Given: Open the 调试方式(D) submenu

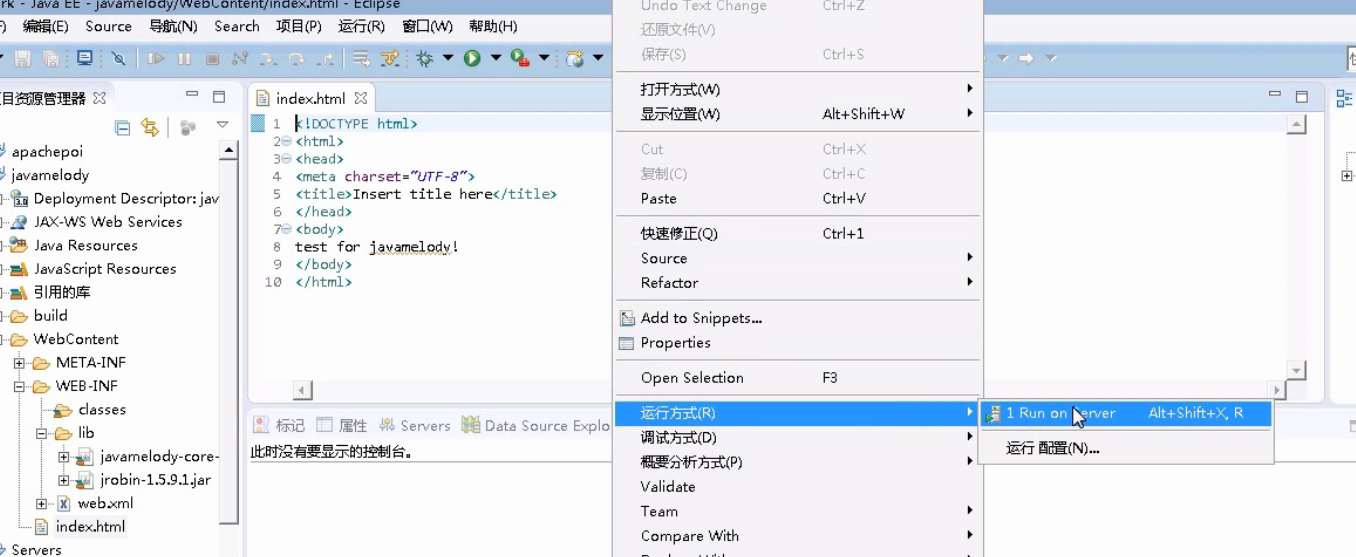Looking at the screenshot, I should coord(797,437).
